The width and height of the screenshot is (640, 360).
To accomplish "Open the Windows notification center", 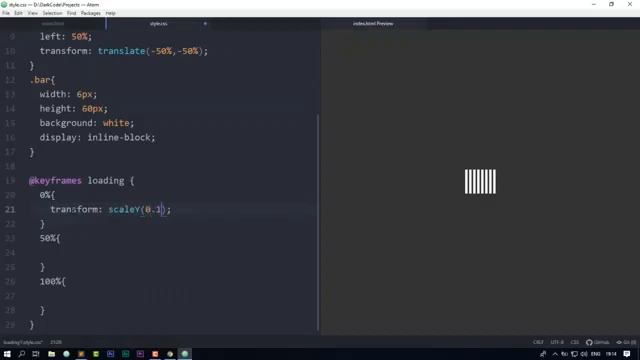I will pos(627,354).
